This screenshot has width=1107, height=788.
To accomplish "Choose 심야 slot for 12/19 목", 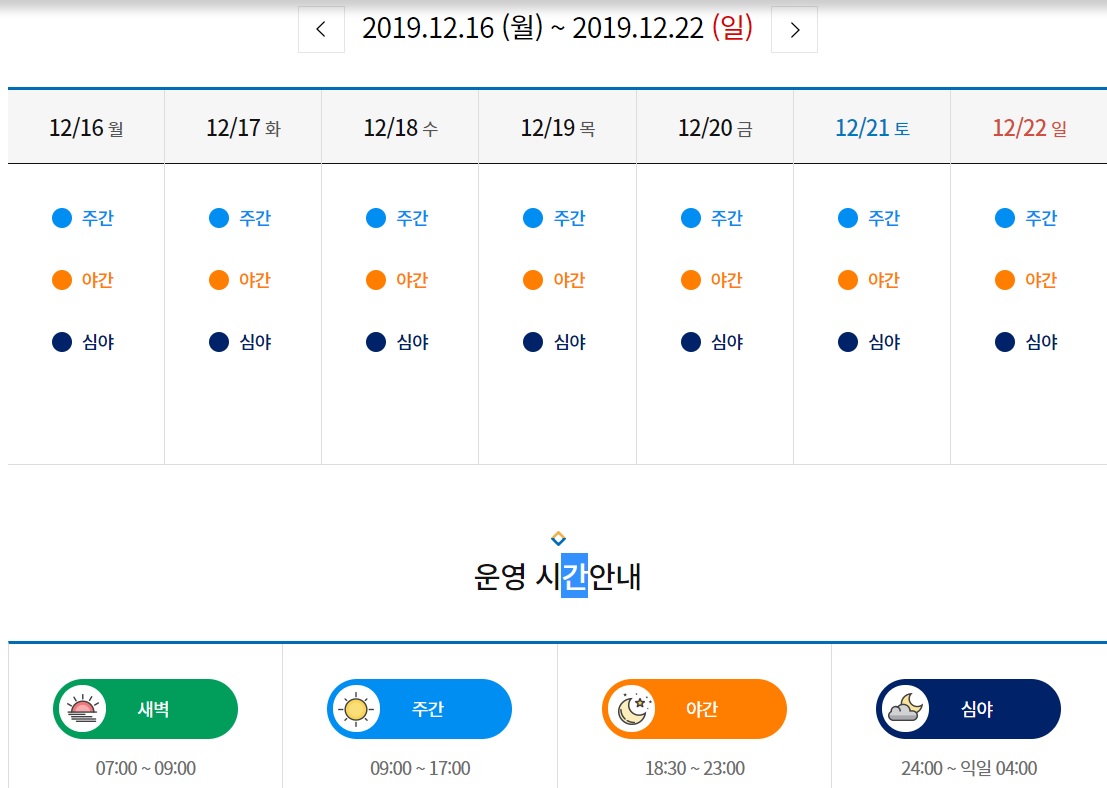I will pos(569,342).
